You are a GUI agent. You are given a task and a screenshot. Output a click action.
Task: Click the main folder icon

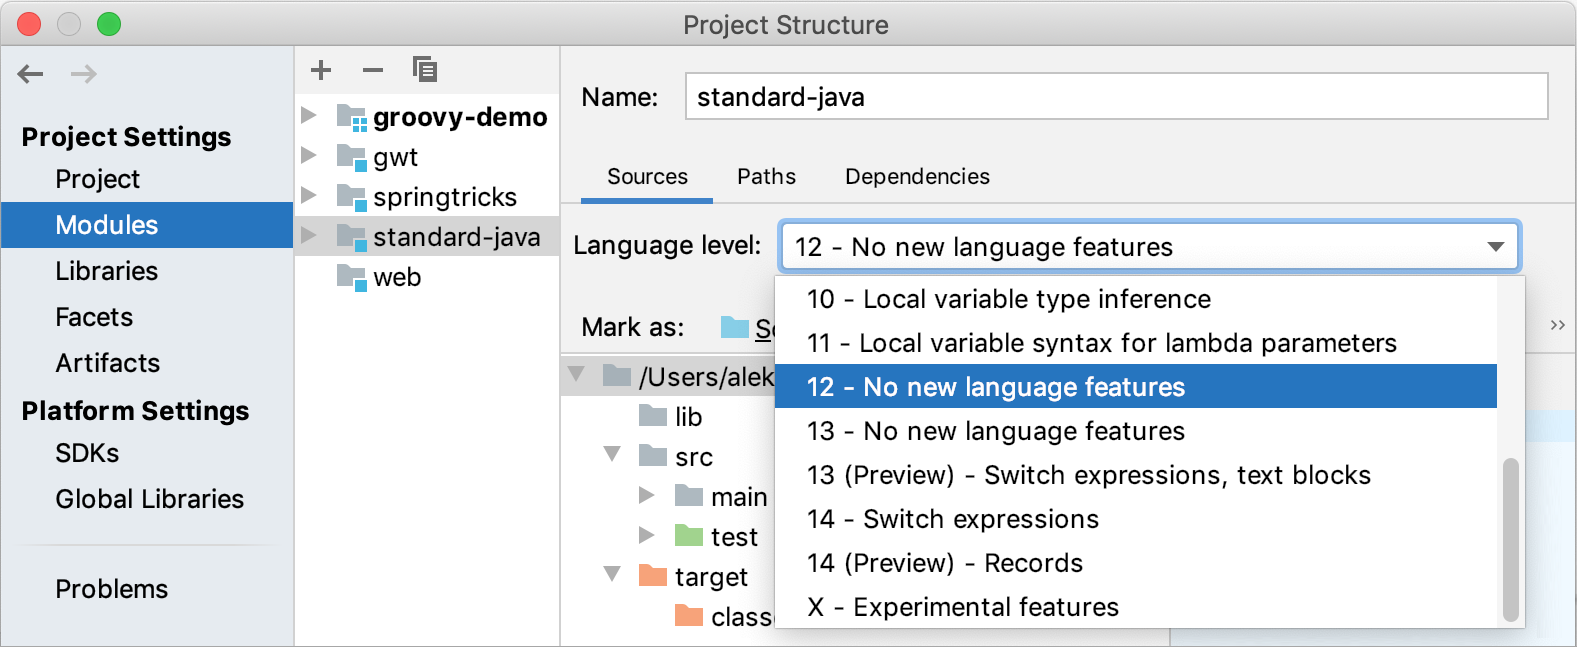click(x=689, y=495)
